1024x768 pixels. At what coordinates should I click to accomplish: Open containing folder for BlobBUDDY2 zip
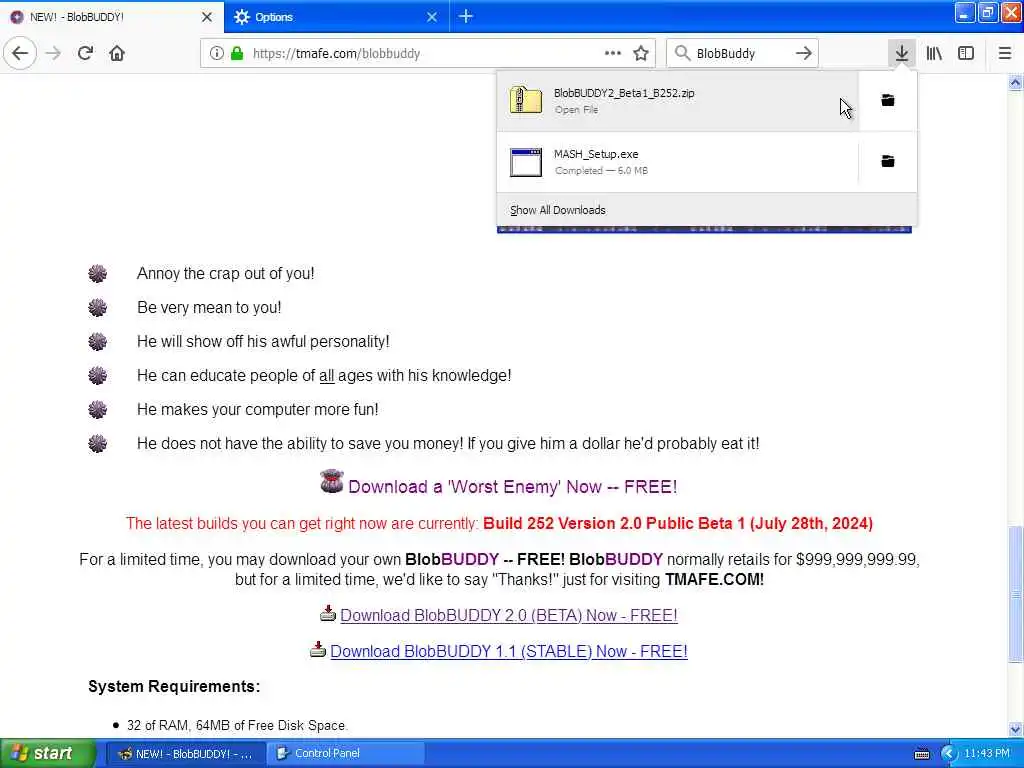click(x=888, y=101)
